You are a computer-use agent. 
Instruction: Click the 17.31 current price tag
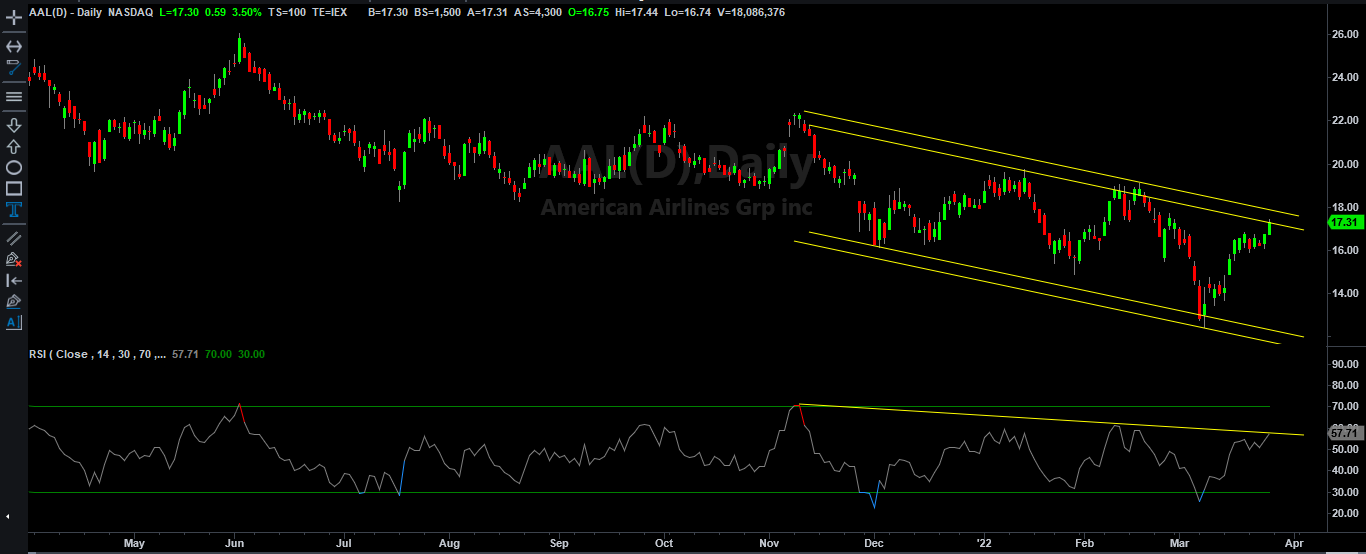coord(1345,222)
